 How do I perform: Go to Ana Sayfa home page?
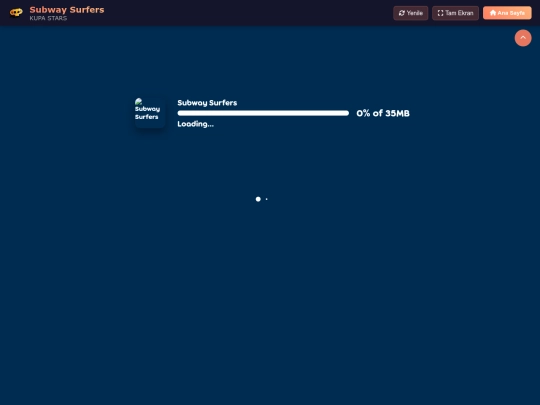click(x=507, y=13)
